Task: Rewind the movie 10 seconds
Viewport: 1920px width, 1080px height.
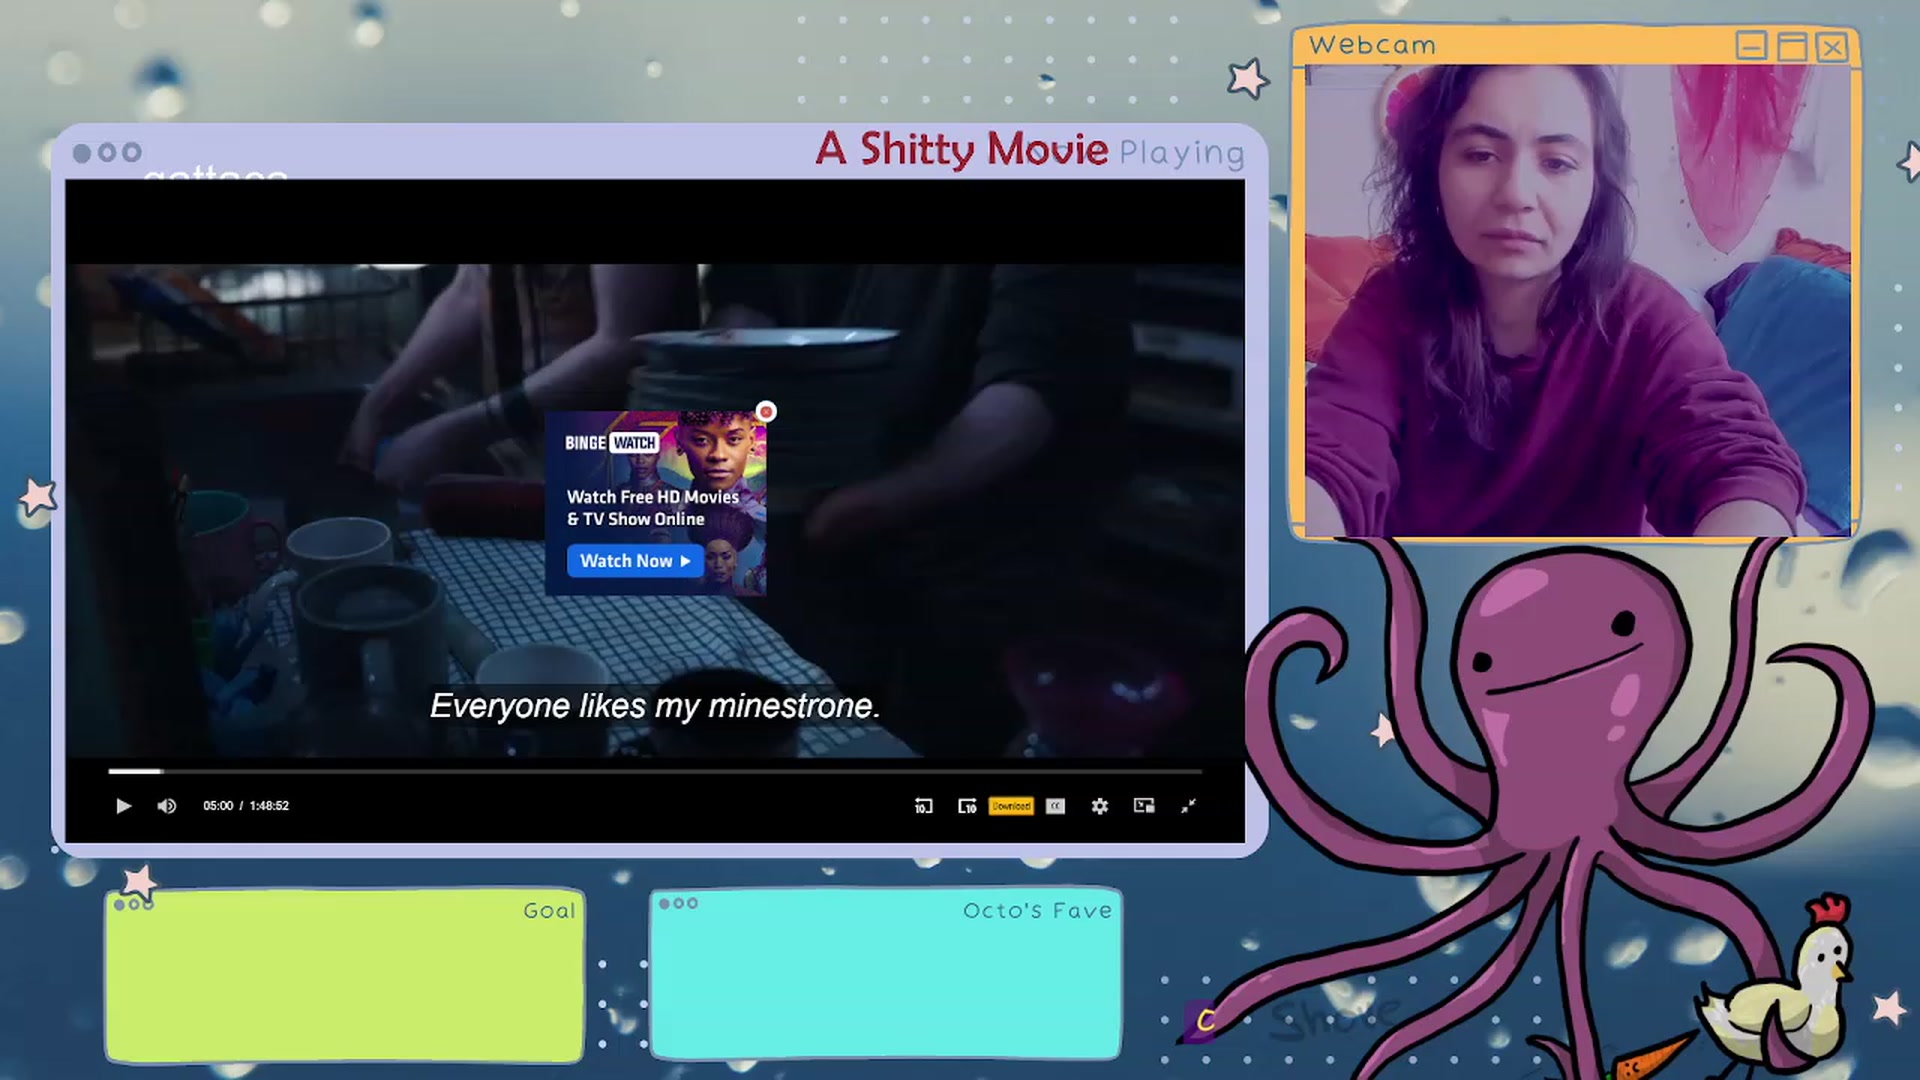Action: (923, 806)
